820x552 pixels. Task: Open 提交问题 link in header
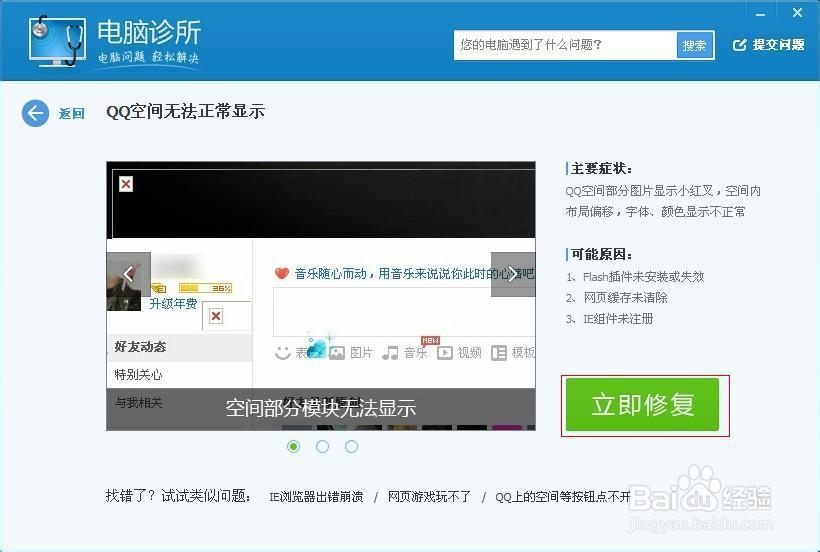(x=778, y=45)
